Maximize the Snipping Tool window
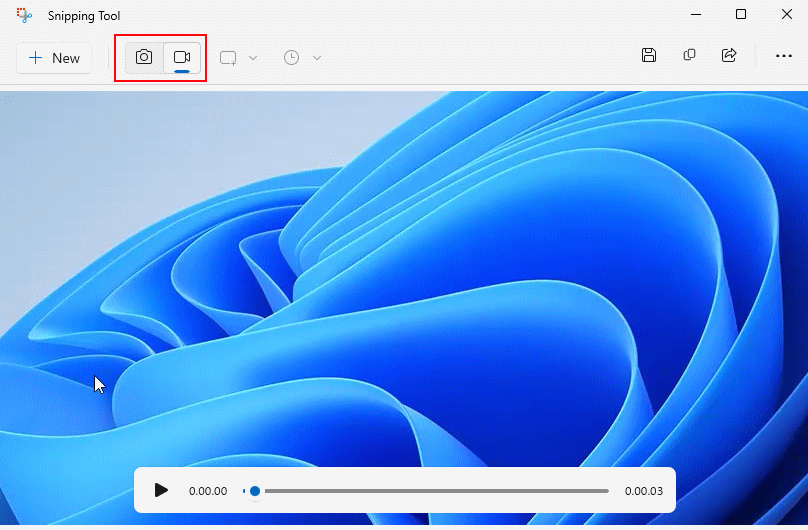 point(741,14)
